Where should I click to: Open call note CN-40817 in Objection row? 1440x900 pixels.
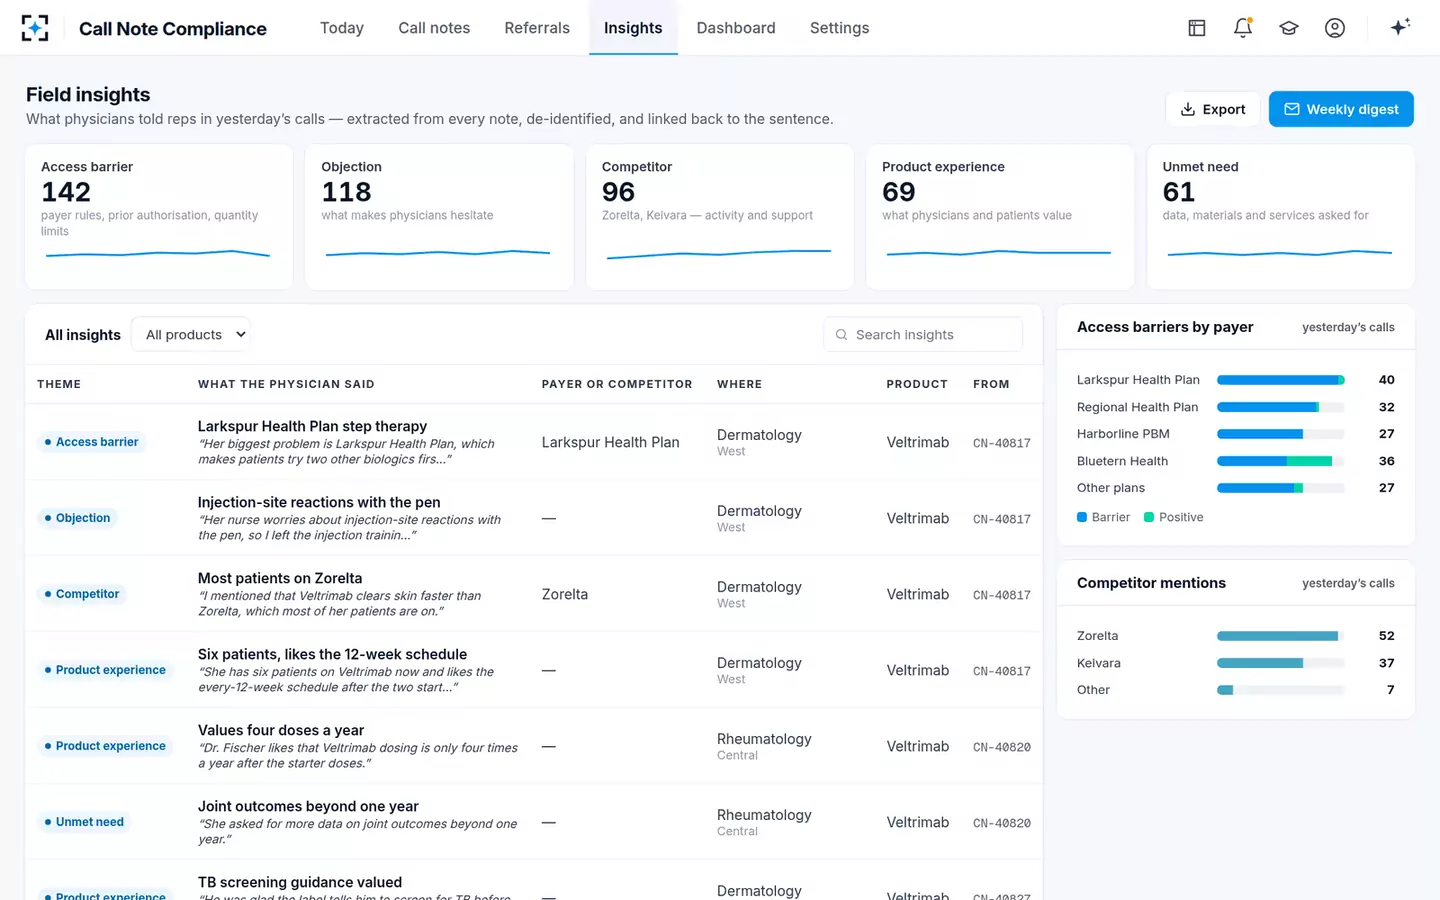pos(1002,519)
